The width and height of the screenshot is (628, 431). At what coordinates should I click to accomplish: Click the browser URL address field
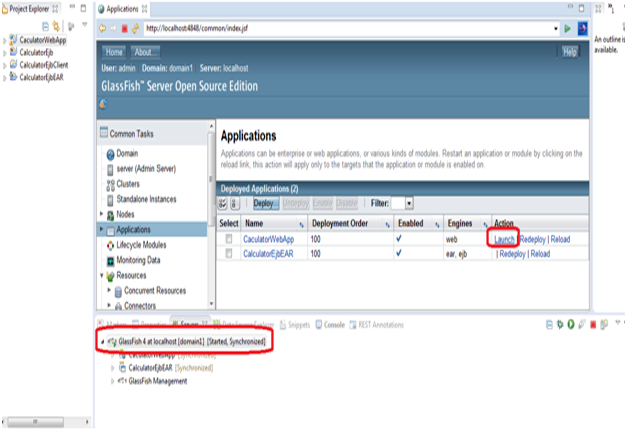pos(348,28)
